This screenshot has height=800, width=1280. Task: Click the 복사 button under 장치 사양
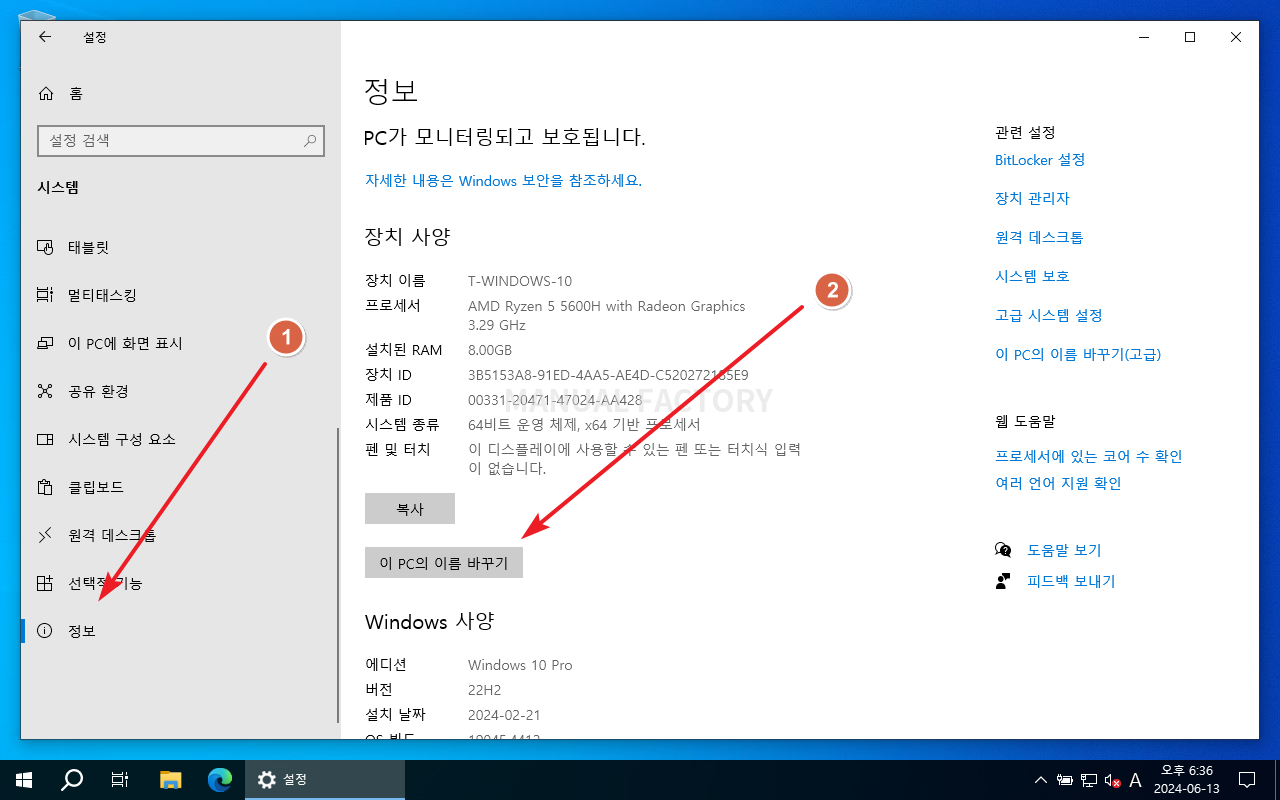coord(410,509)
